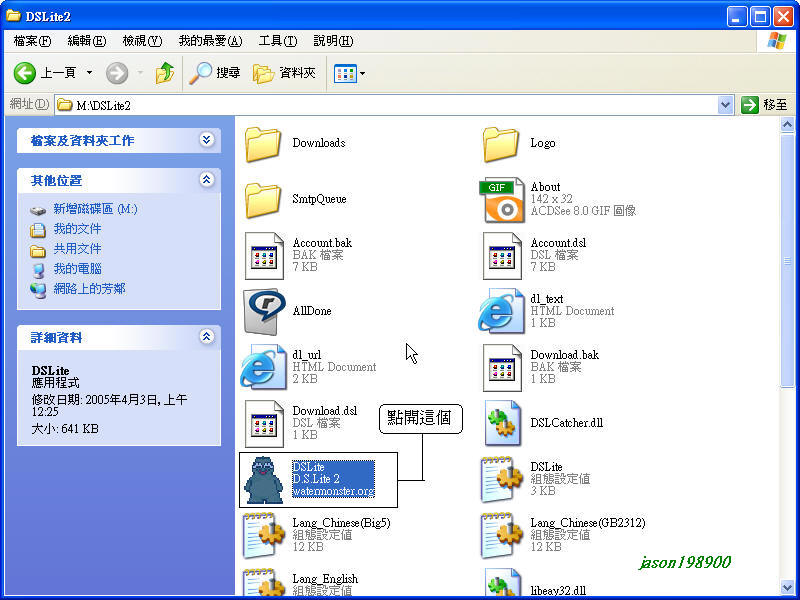The width and height of the screenshot is (800, 600).
Task: Select the libeay32.dll file name
Action: coord(558,591)
